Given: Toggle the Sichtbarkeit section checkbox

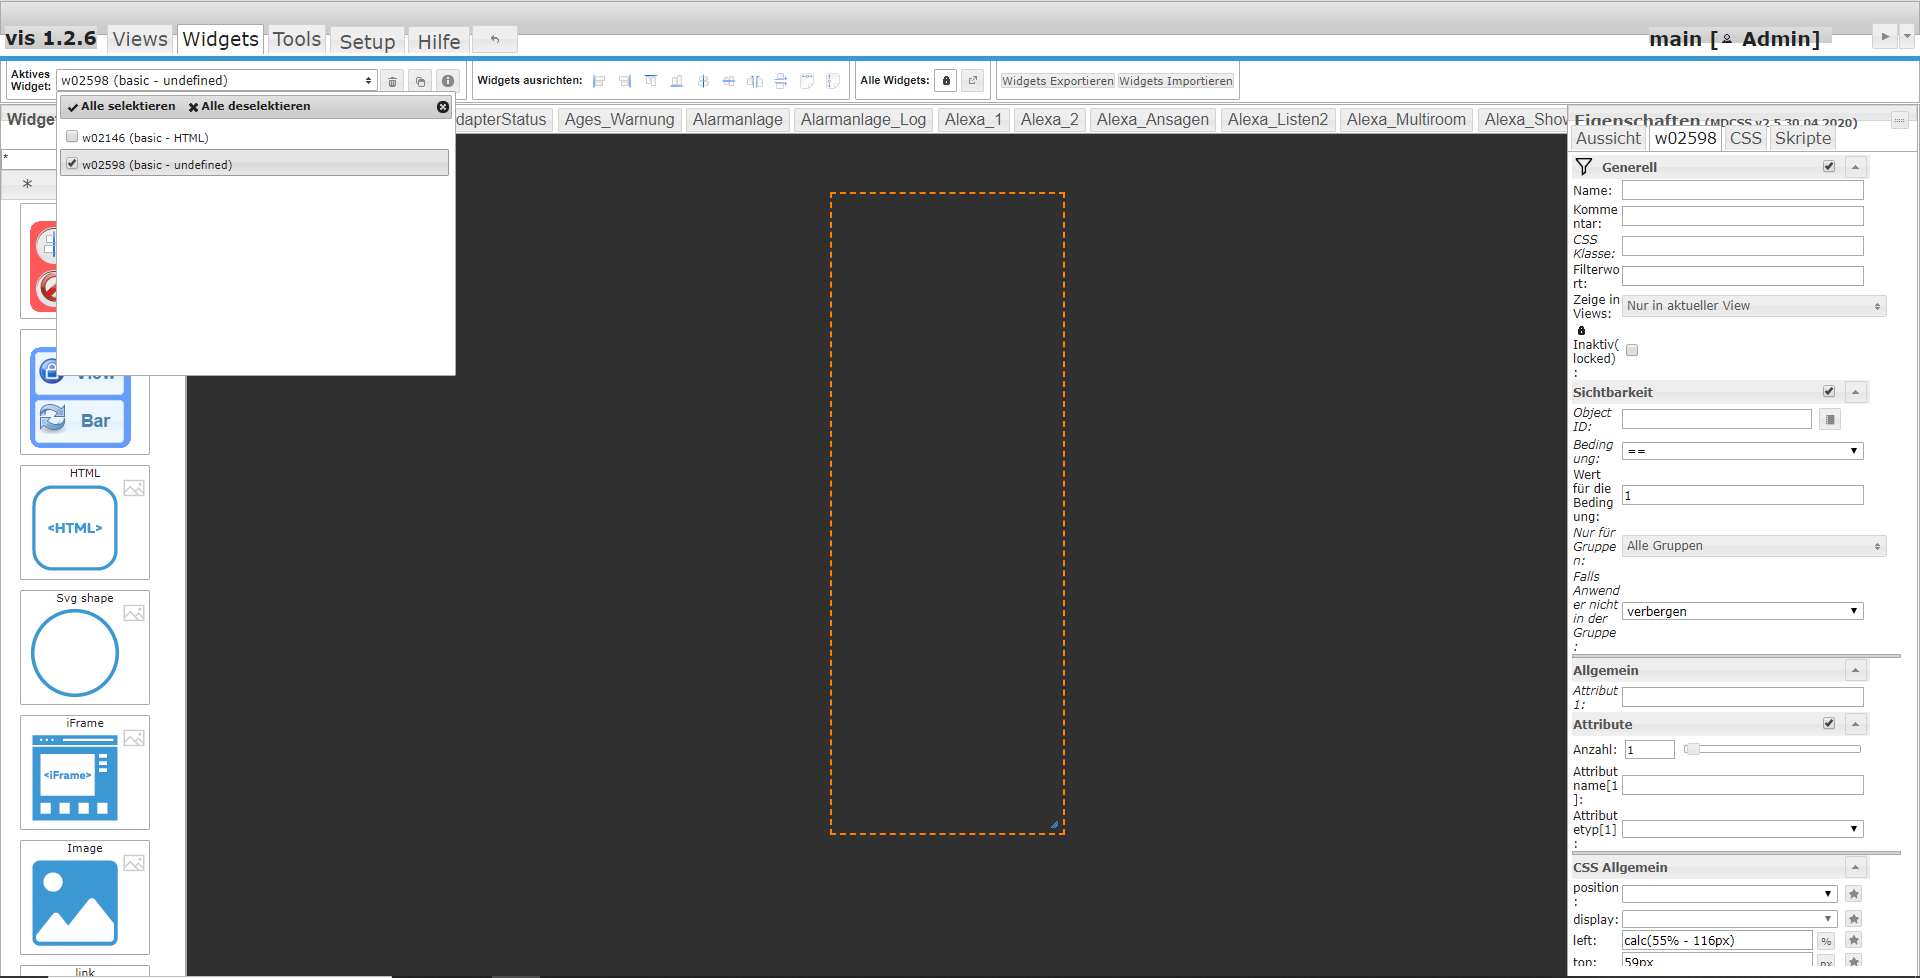Looking at the screenshot, I should [1829, 391].
